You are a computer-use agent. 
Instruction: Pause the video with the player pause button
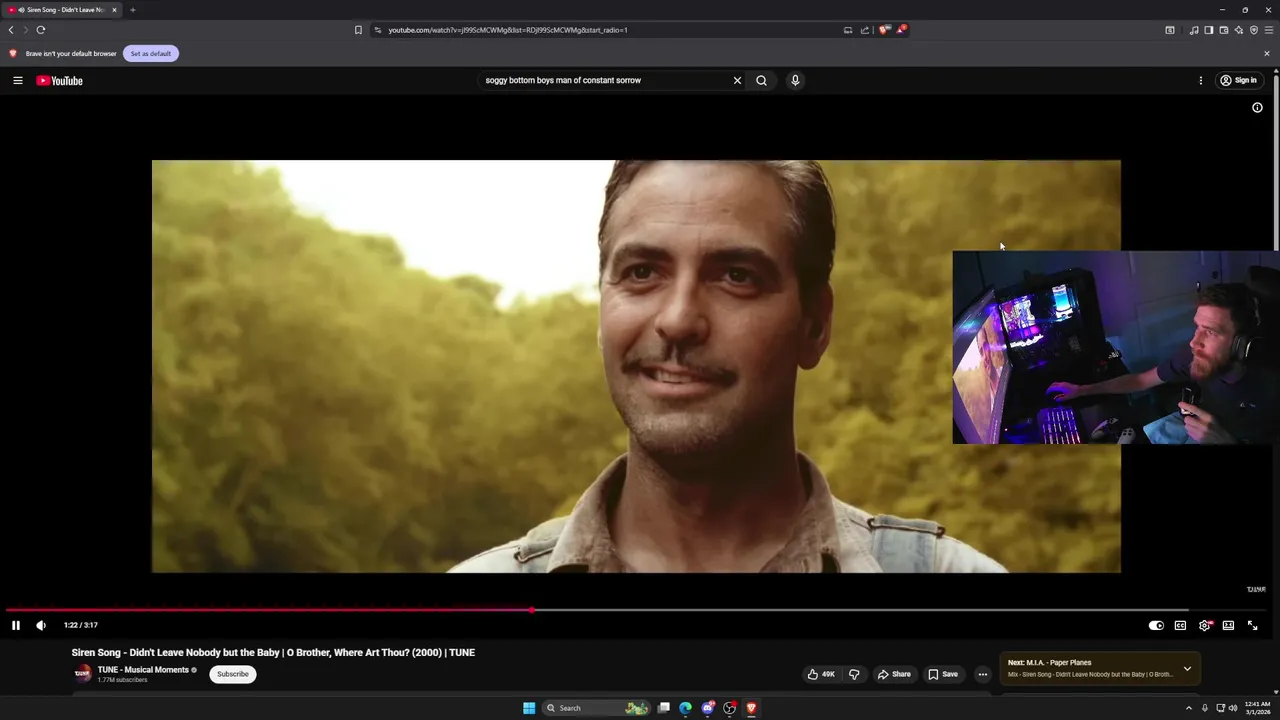click(x=16, y=625)
